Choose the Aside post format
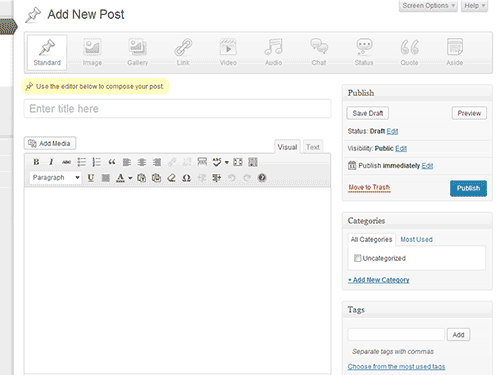500x375 pixels. (455, 52)
